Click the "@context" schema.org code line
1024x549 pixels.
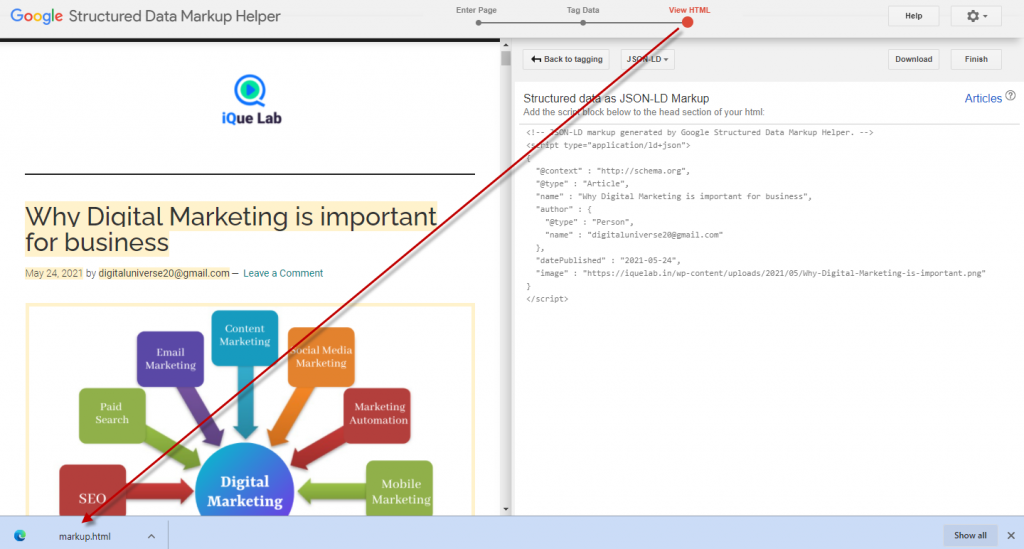click(x=613, y=171)
